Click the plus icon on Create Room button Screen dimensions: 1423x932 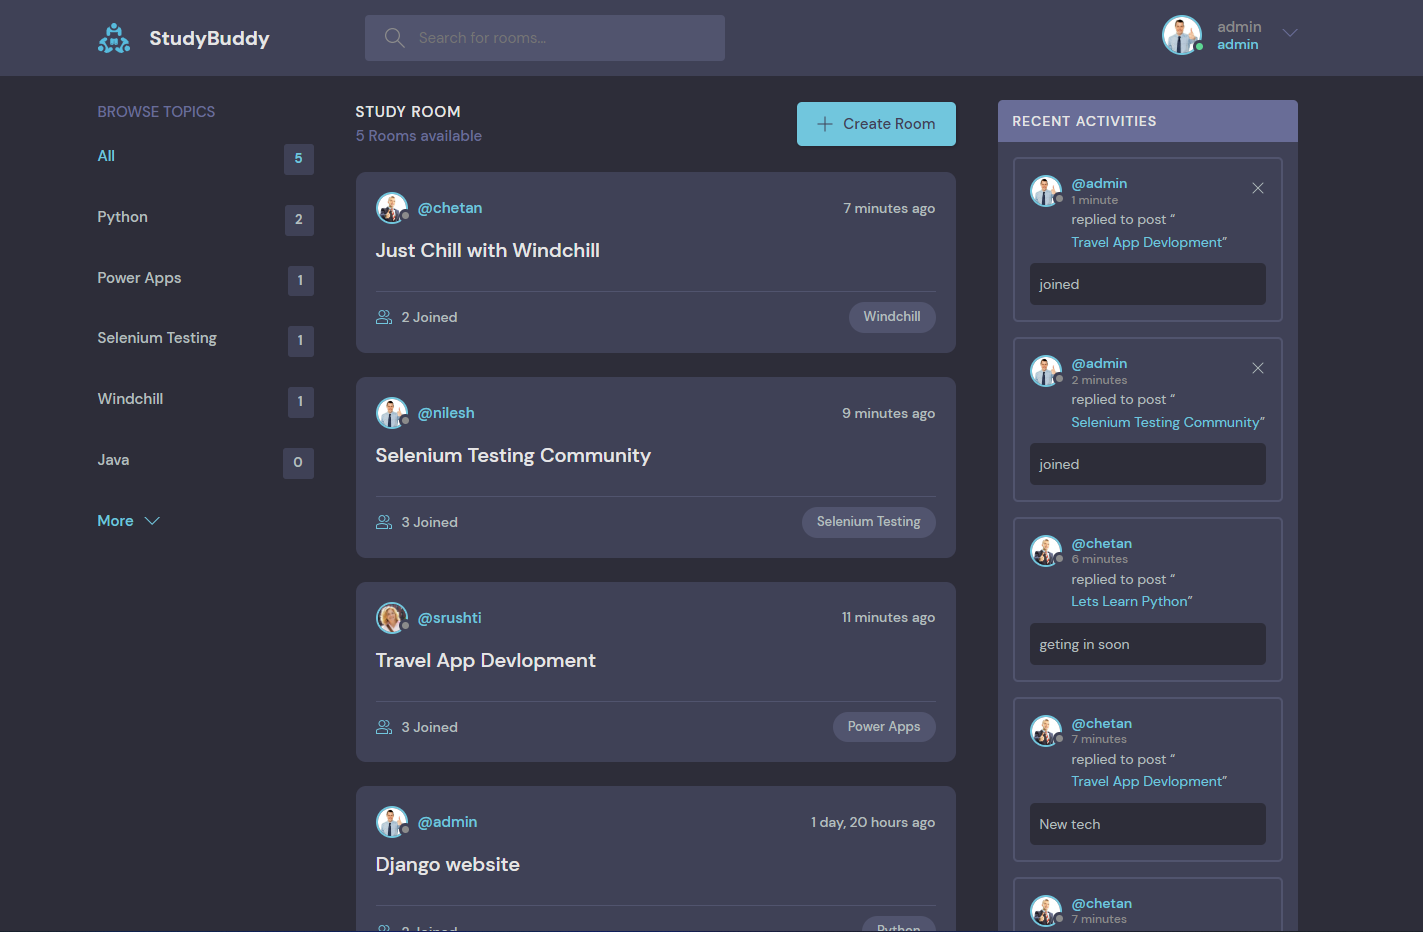click(x=824, y=123)
